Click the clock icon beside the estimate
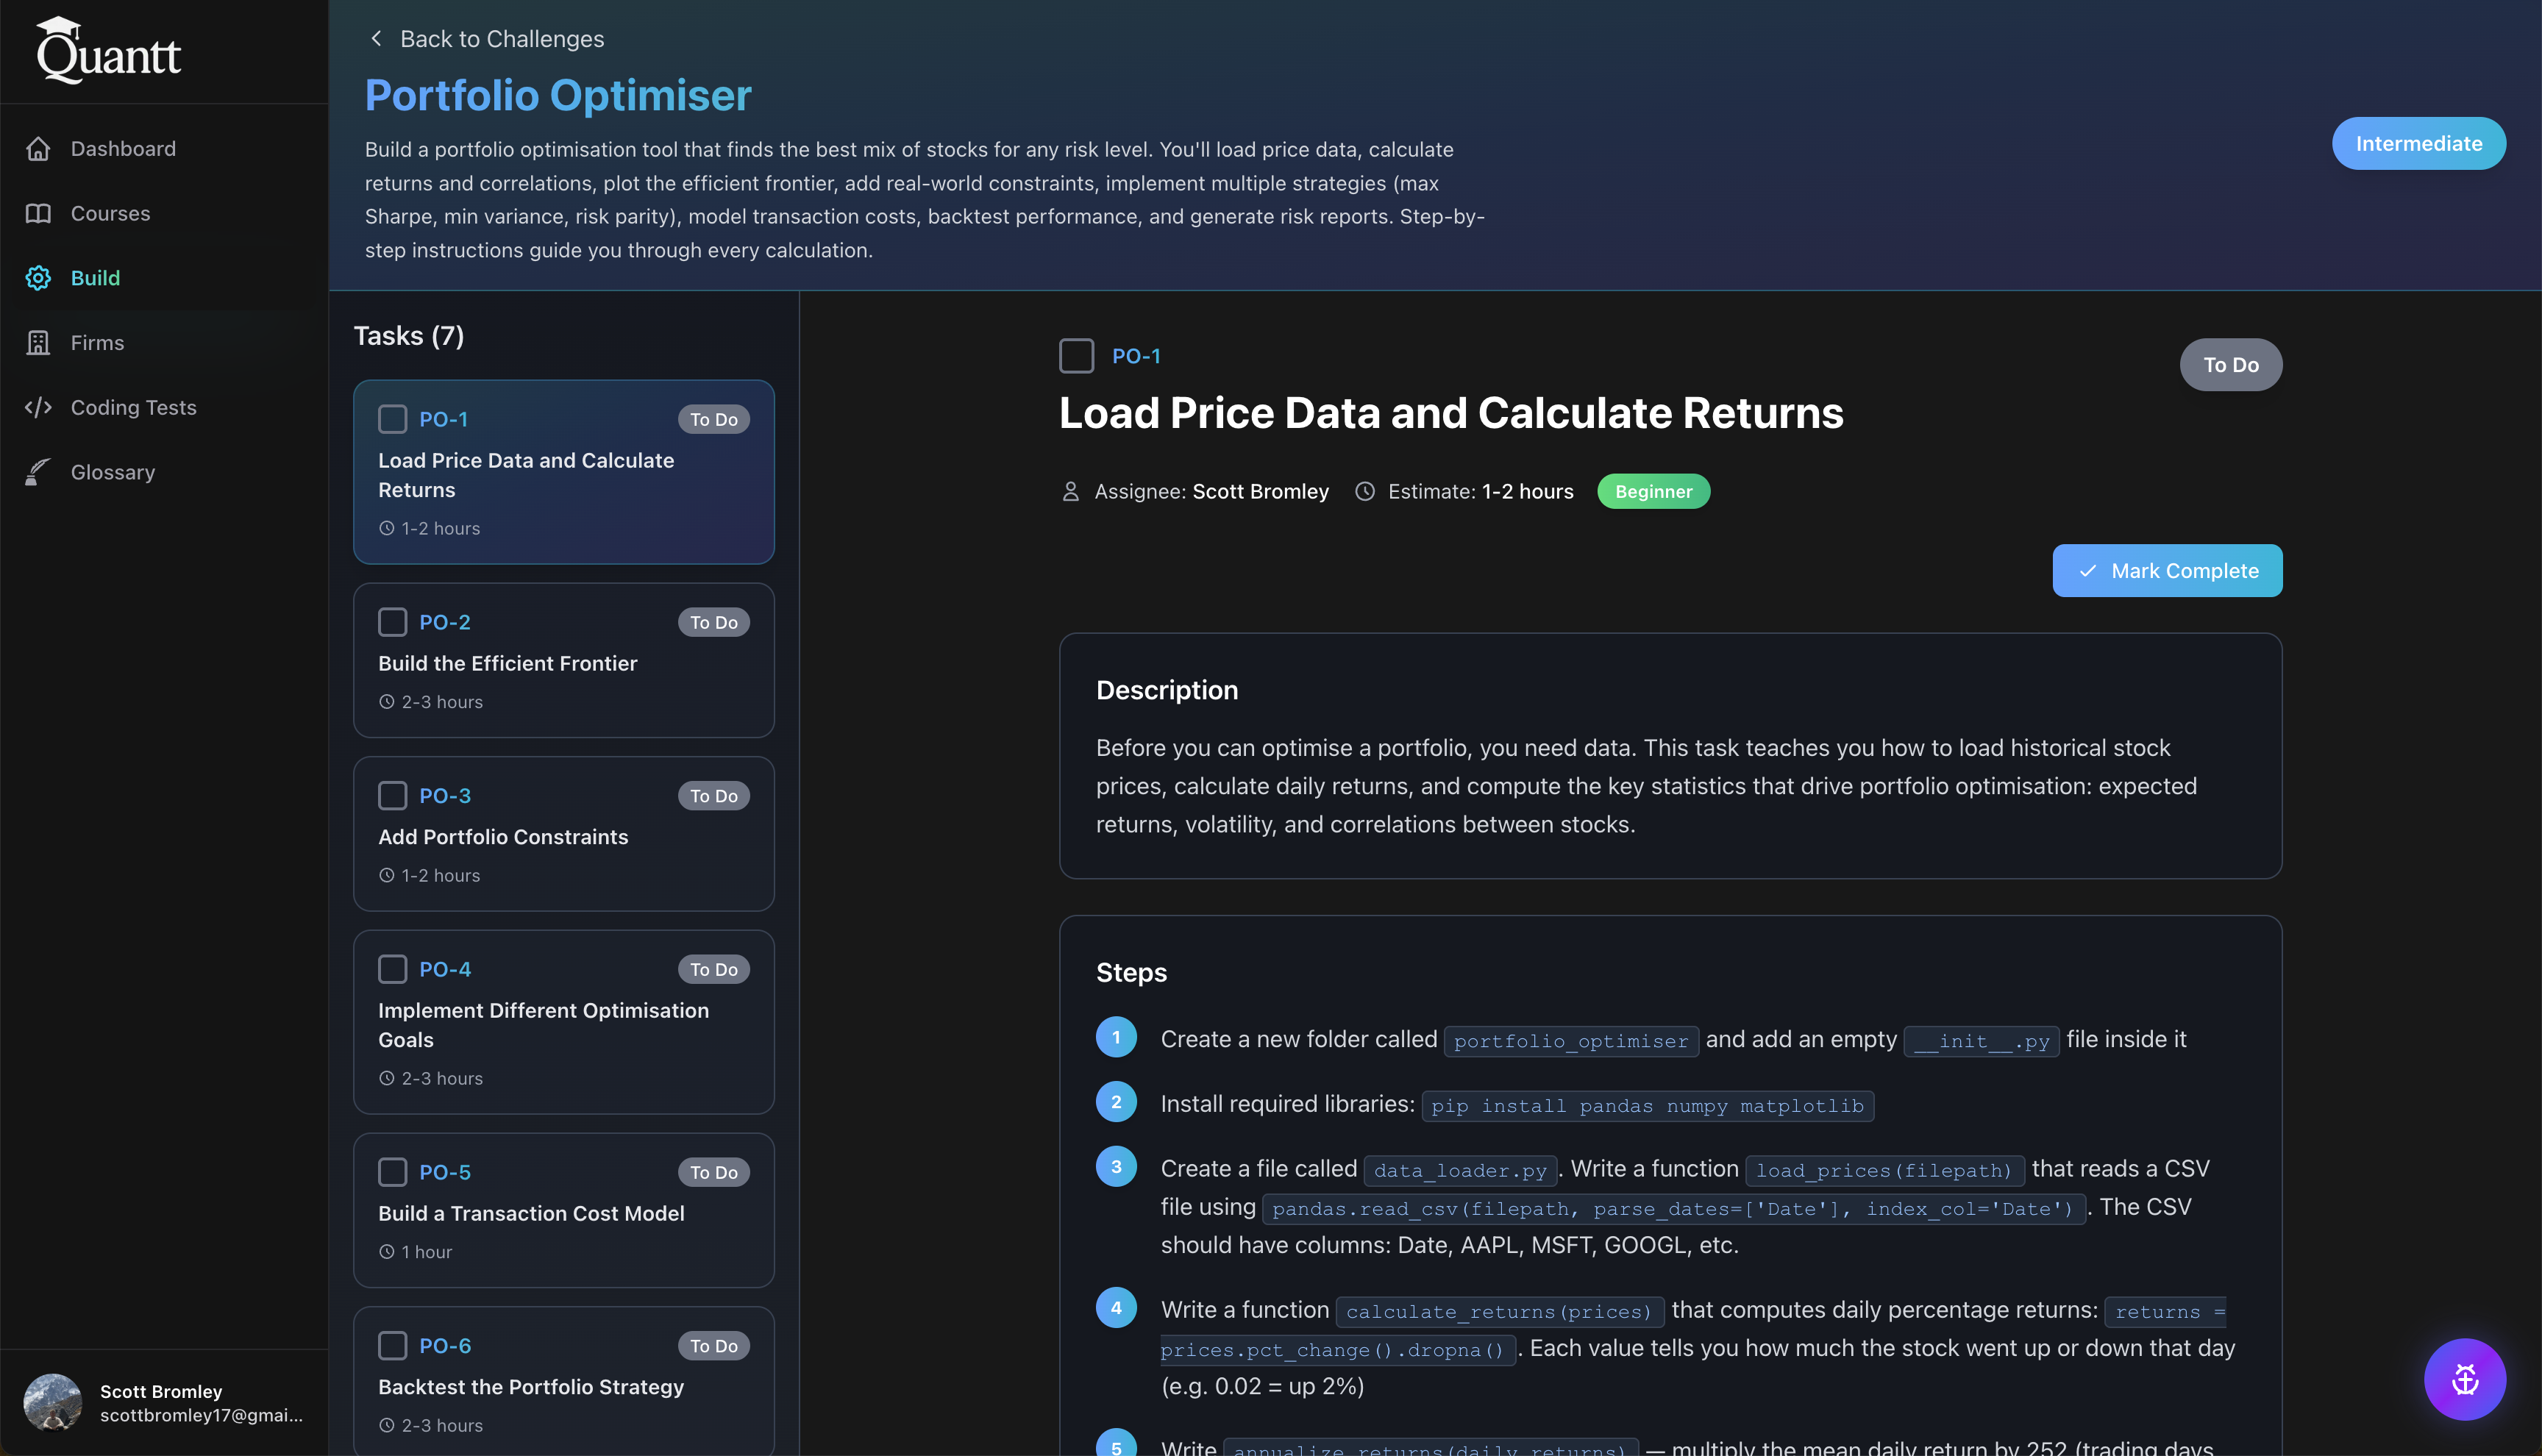 1366,491
